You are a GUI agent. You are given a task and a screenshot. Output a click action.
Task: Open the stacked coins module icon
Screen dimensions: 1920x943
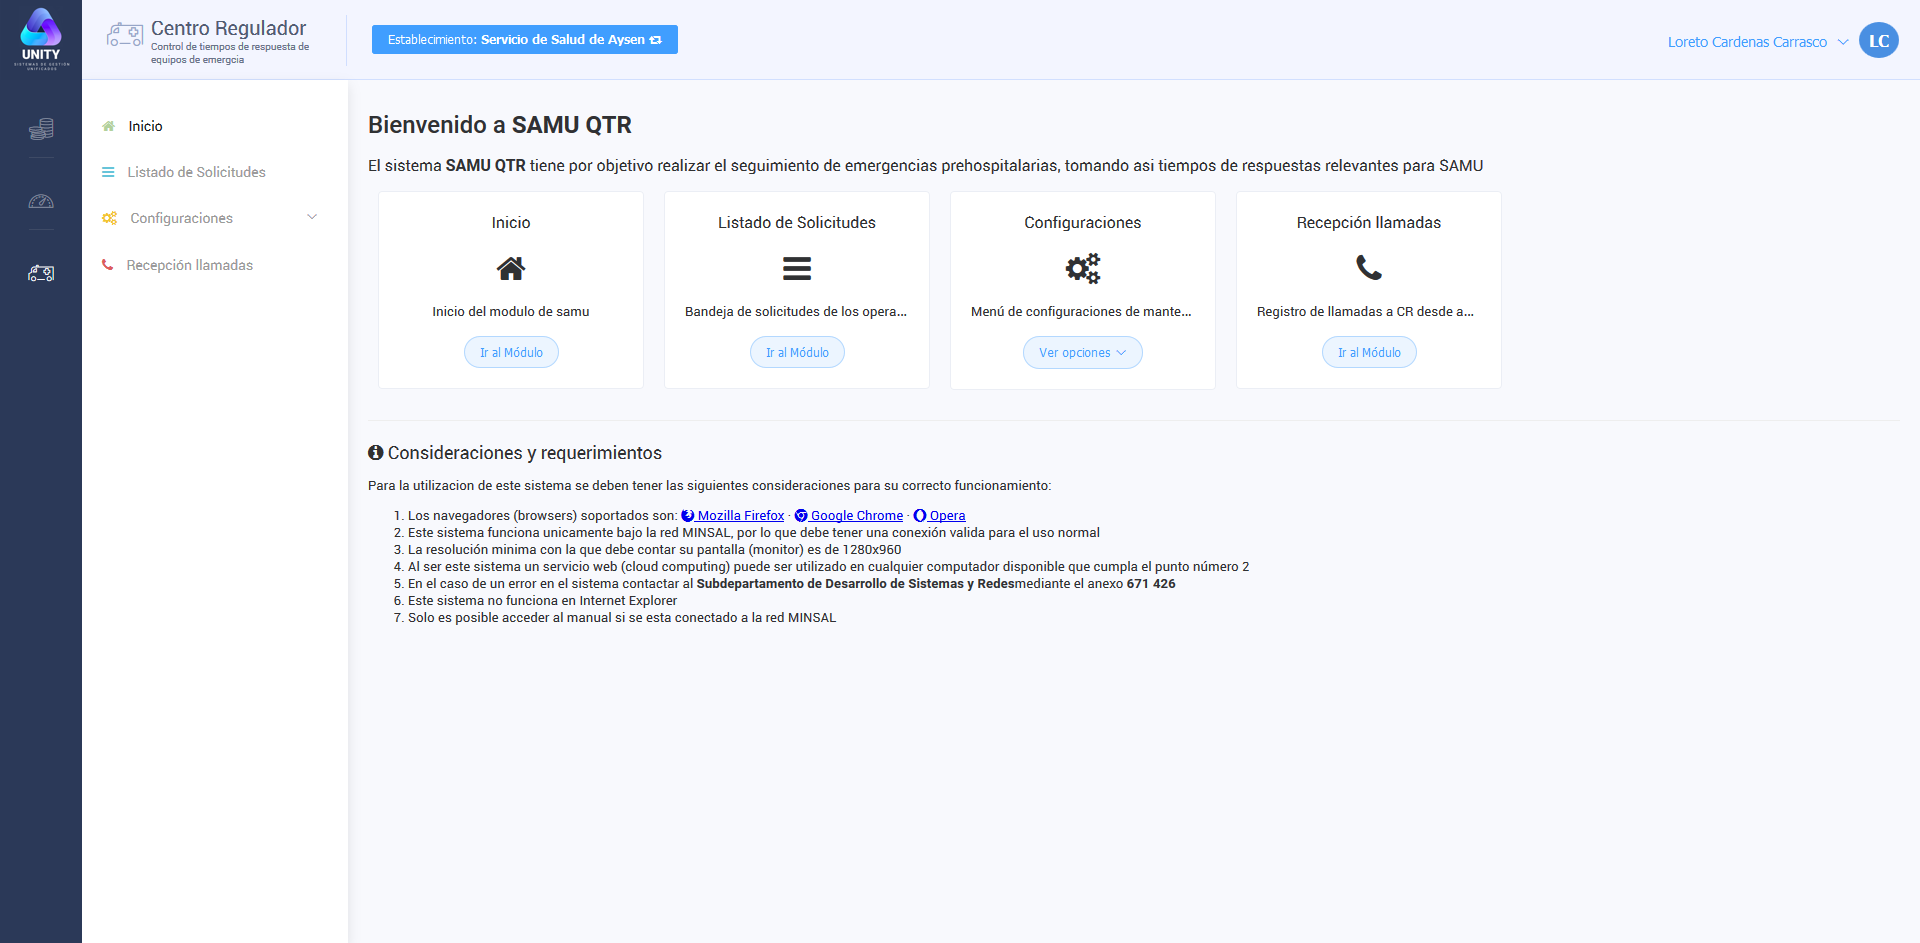click(41, 129)
